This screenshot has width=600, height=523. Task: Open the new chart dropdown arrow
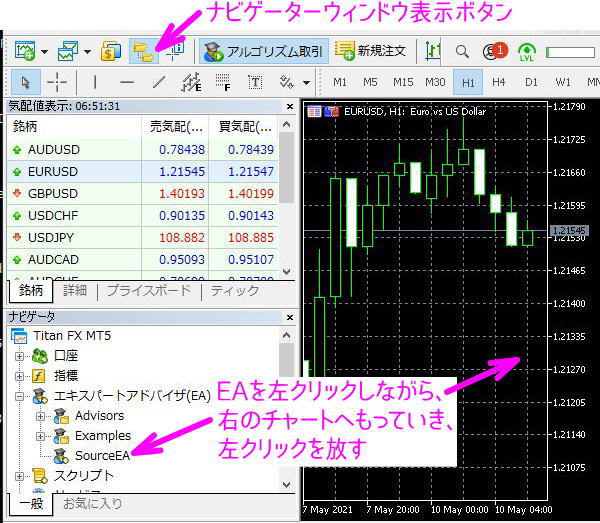tap(44, 52)
